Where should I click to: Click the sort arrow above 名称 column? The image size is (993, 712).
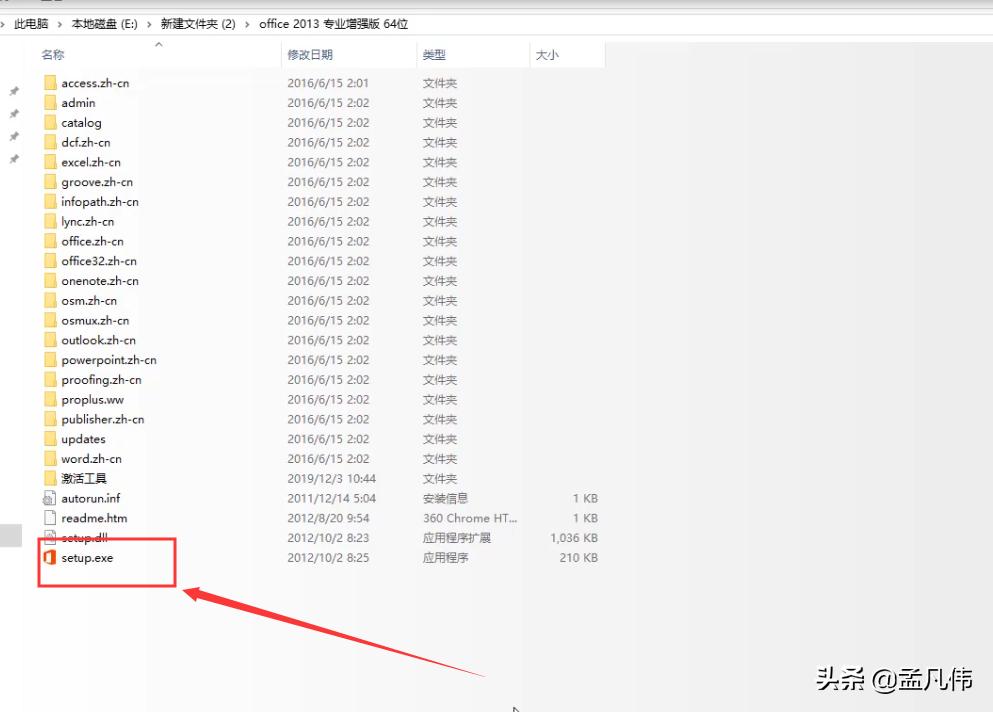coord(159,44)
